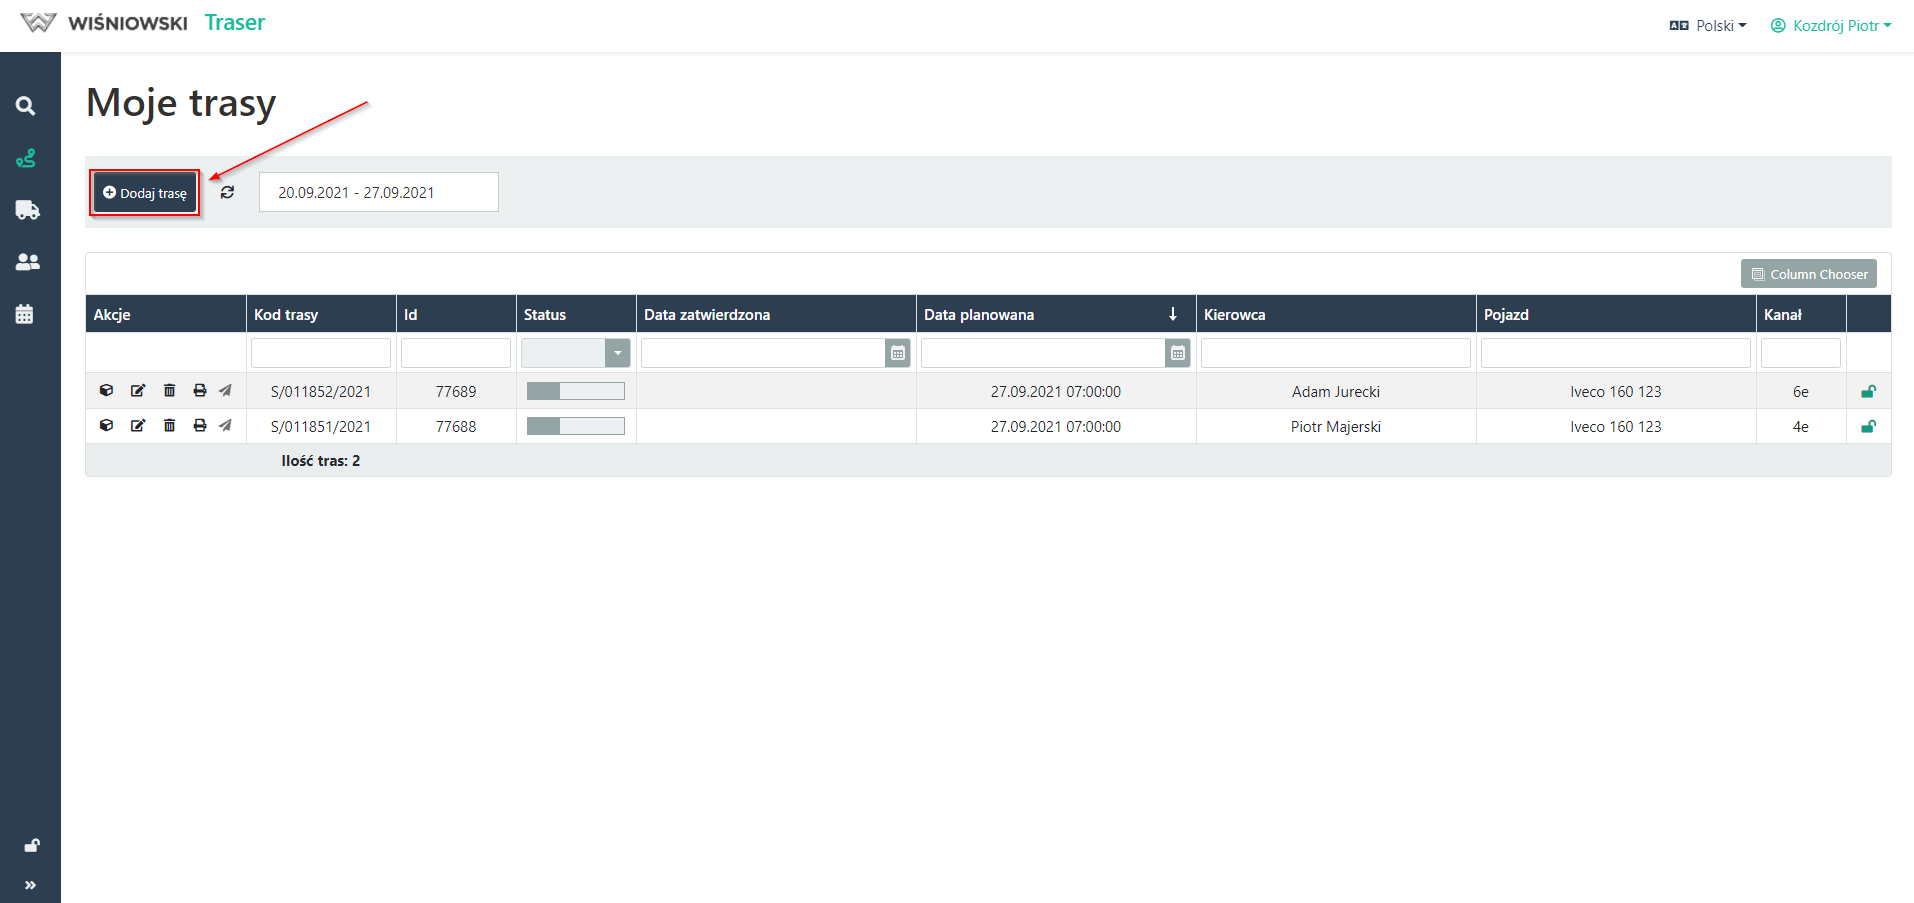The height and width of the screenshot is (903, 1914).
Task: Open vehicles section via truck icon
Action: pos(27,210)
